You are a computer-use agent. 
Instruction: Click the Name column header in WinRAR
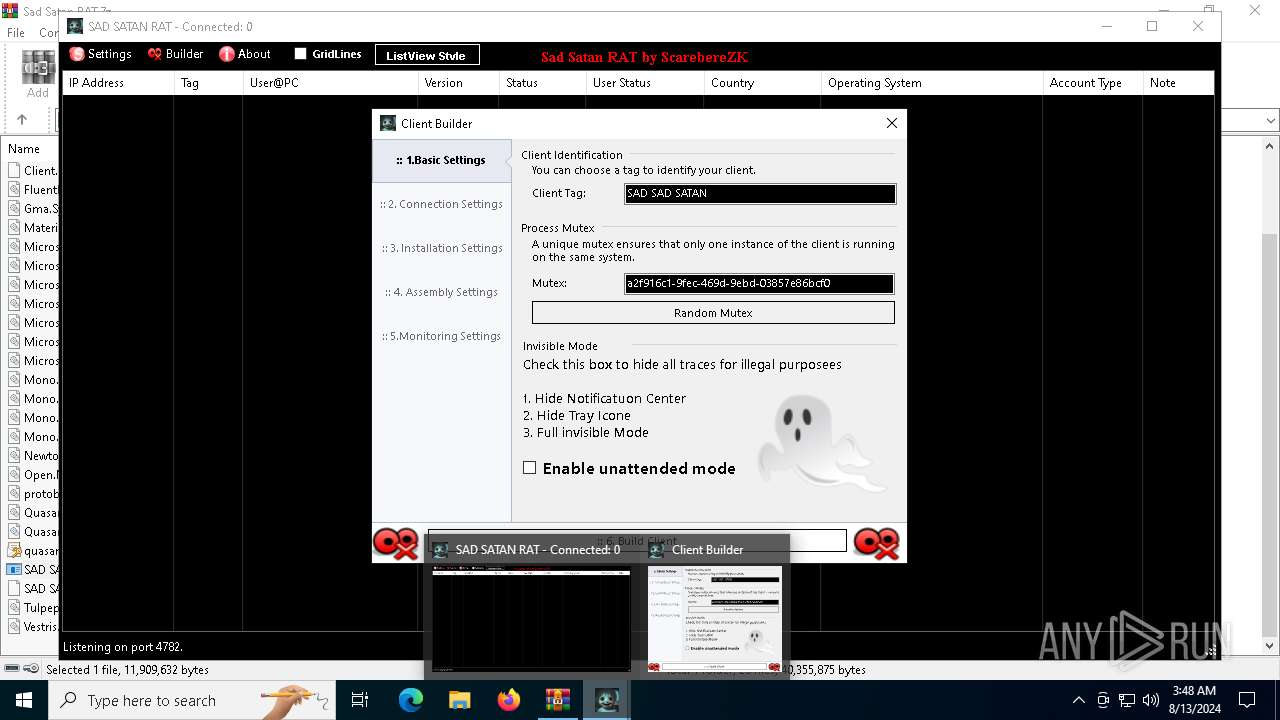24,149
